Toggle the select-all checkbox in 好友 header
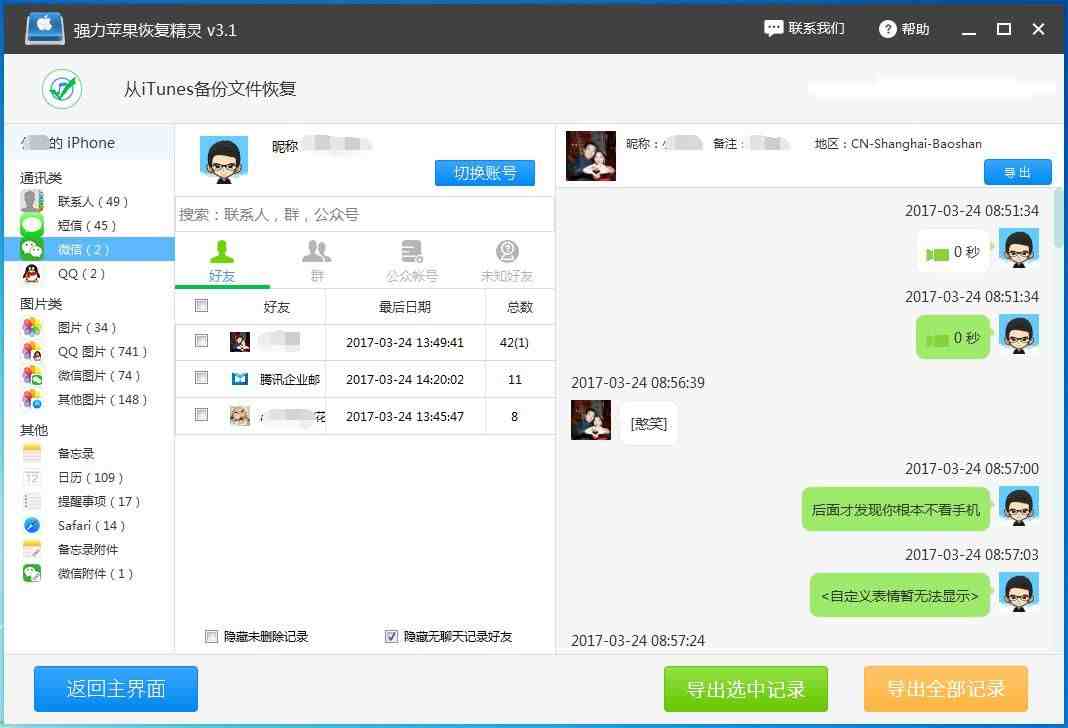The height and width of the screenshot is (728, 1068). click(x=201, y=306)
